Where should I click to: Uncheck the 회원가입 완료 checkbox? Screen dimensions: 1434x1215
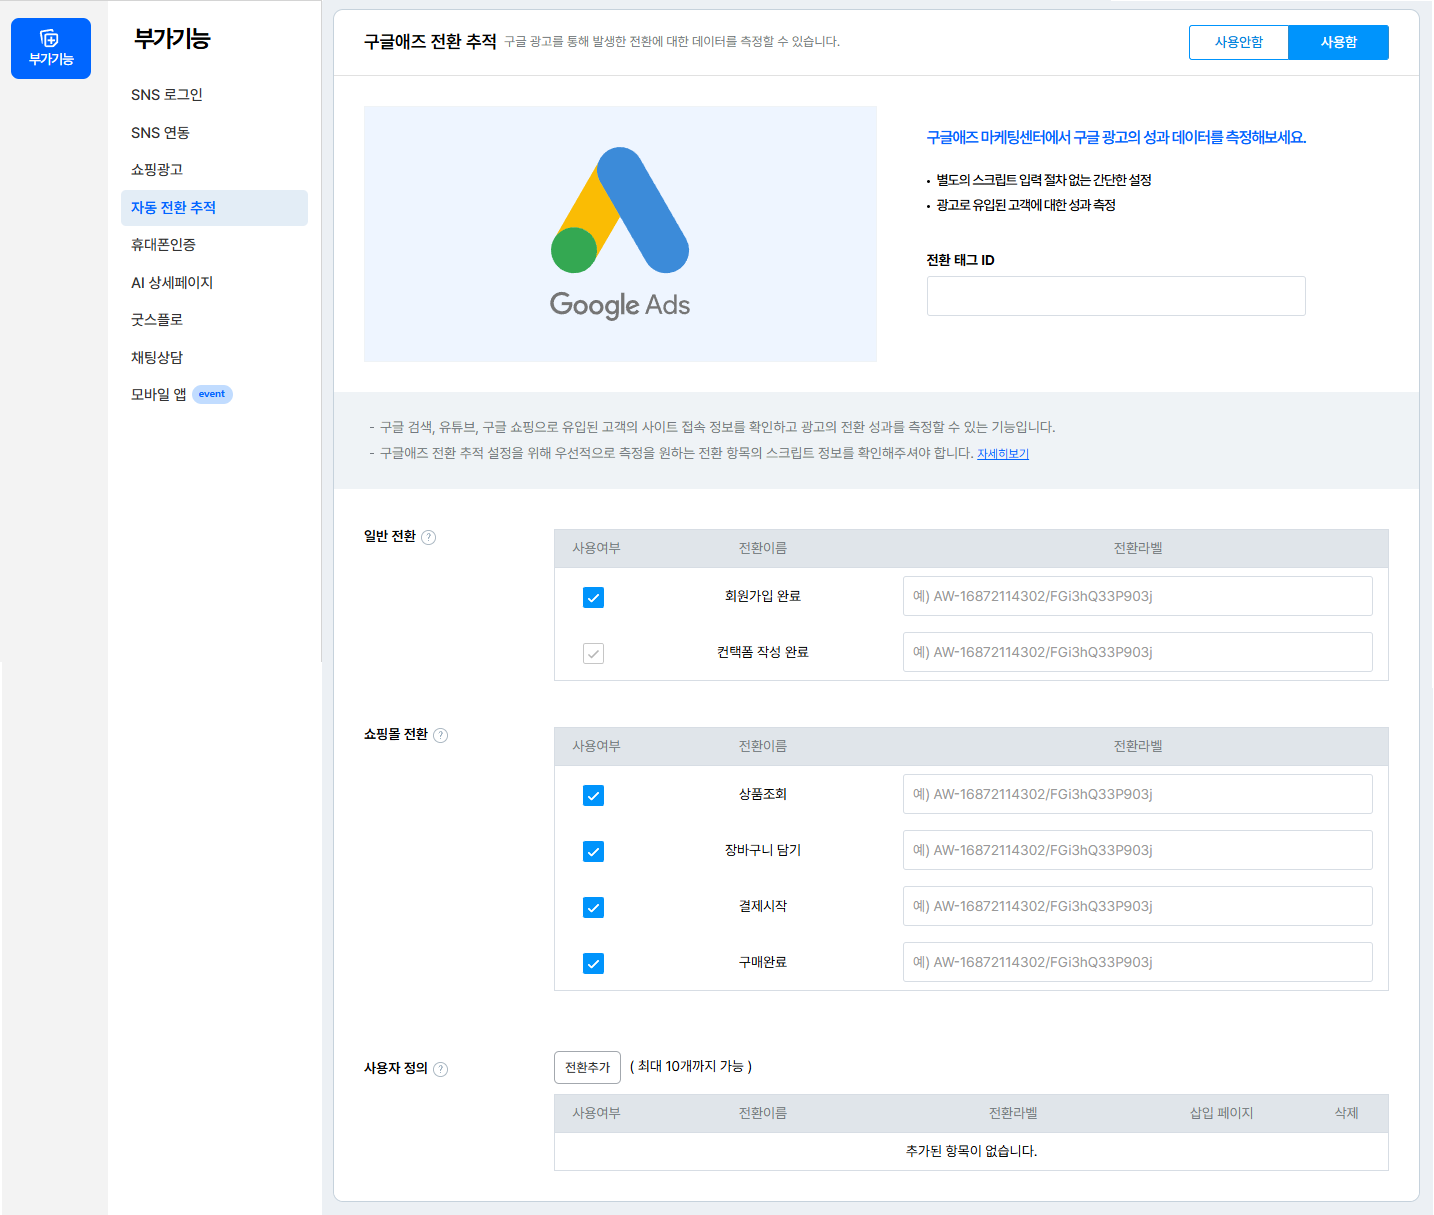click(x=593, y=597)
